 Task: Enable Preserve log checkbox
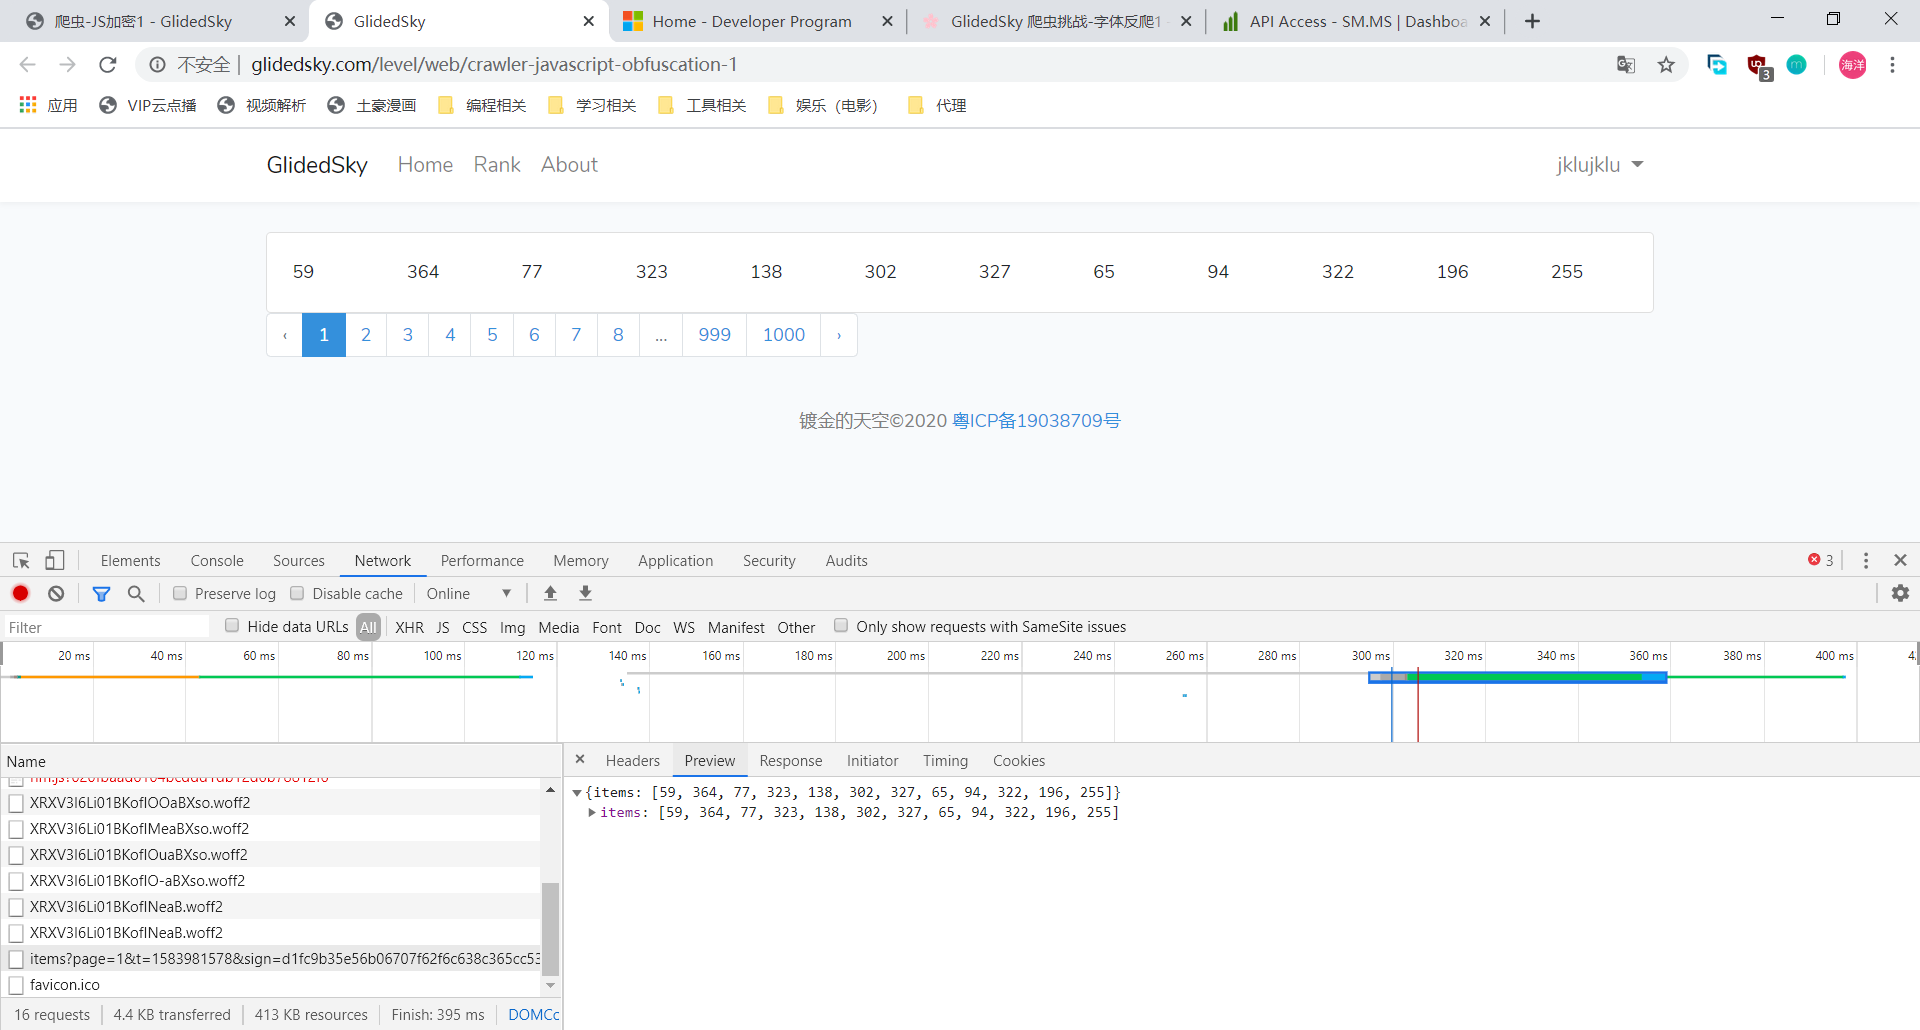(x=180, y=593)
